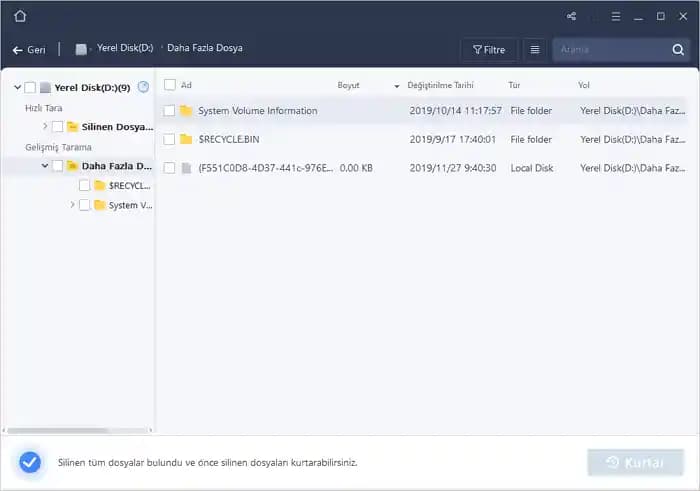Screen dimensions: 700x491
Task: Switch view with the list view icon
Action: click(535, 49)
